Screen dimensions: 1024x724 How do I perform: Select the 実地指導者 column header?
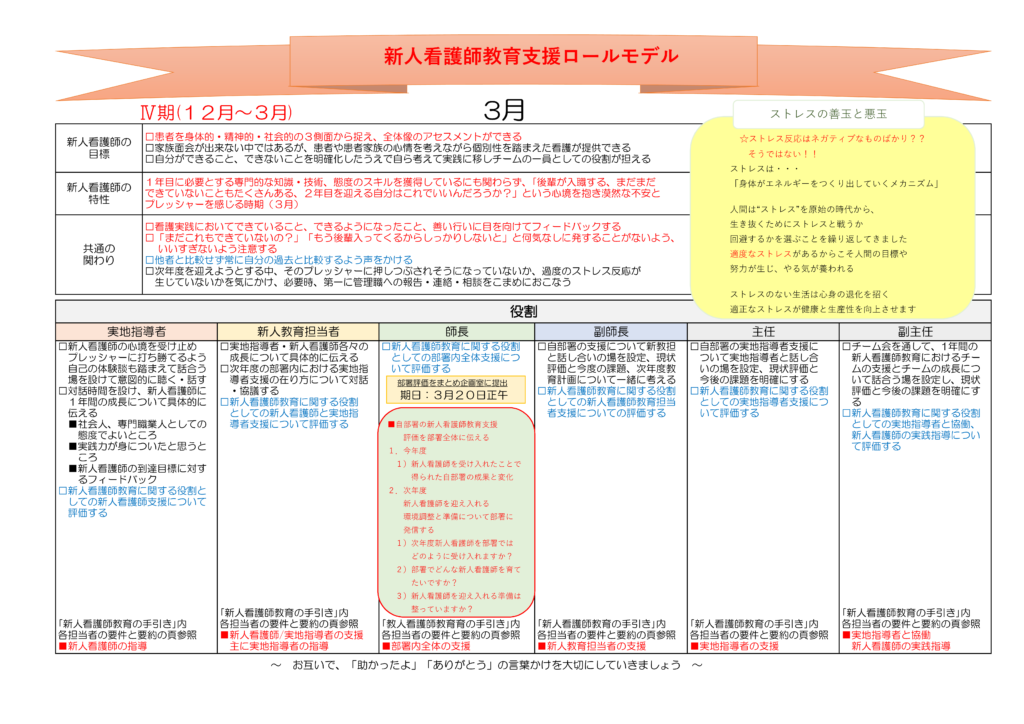[136, 332]
